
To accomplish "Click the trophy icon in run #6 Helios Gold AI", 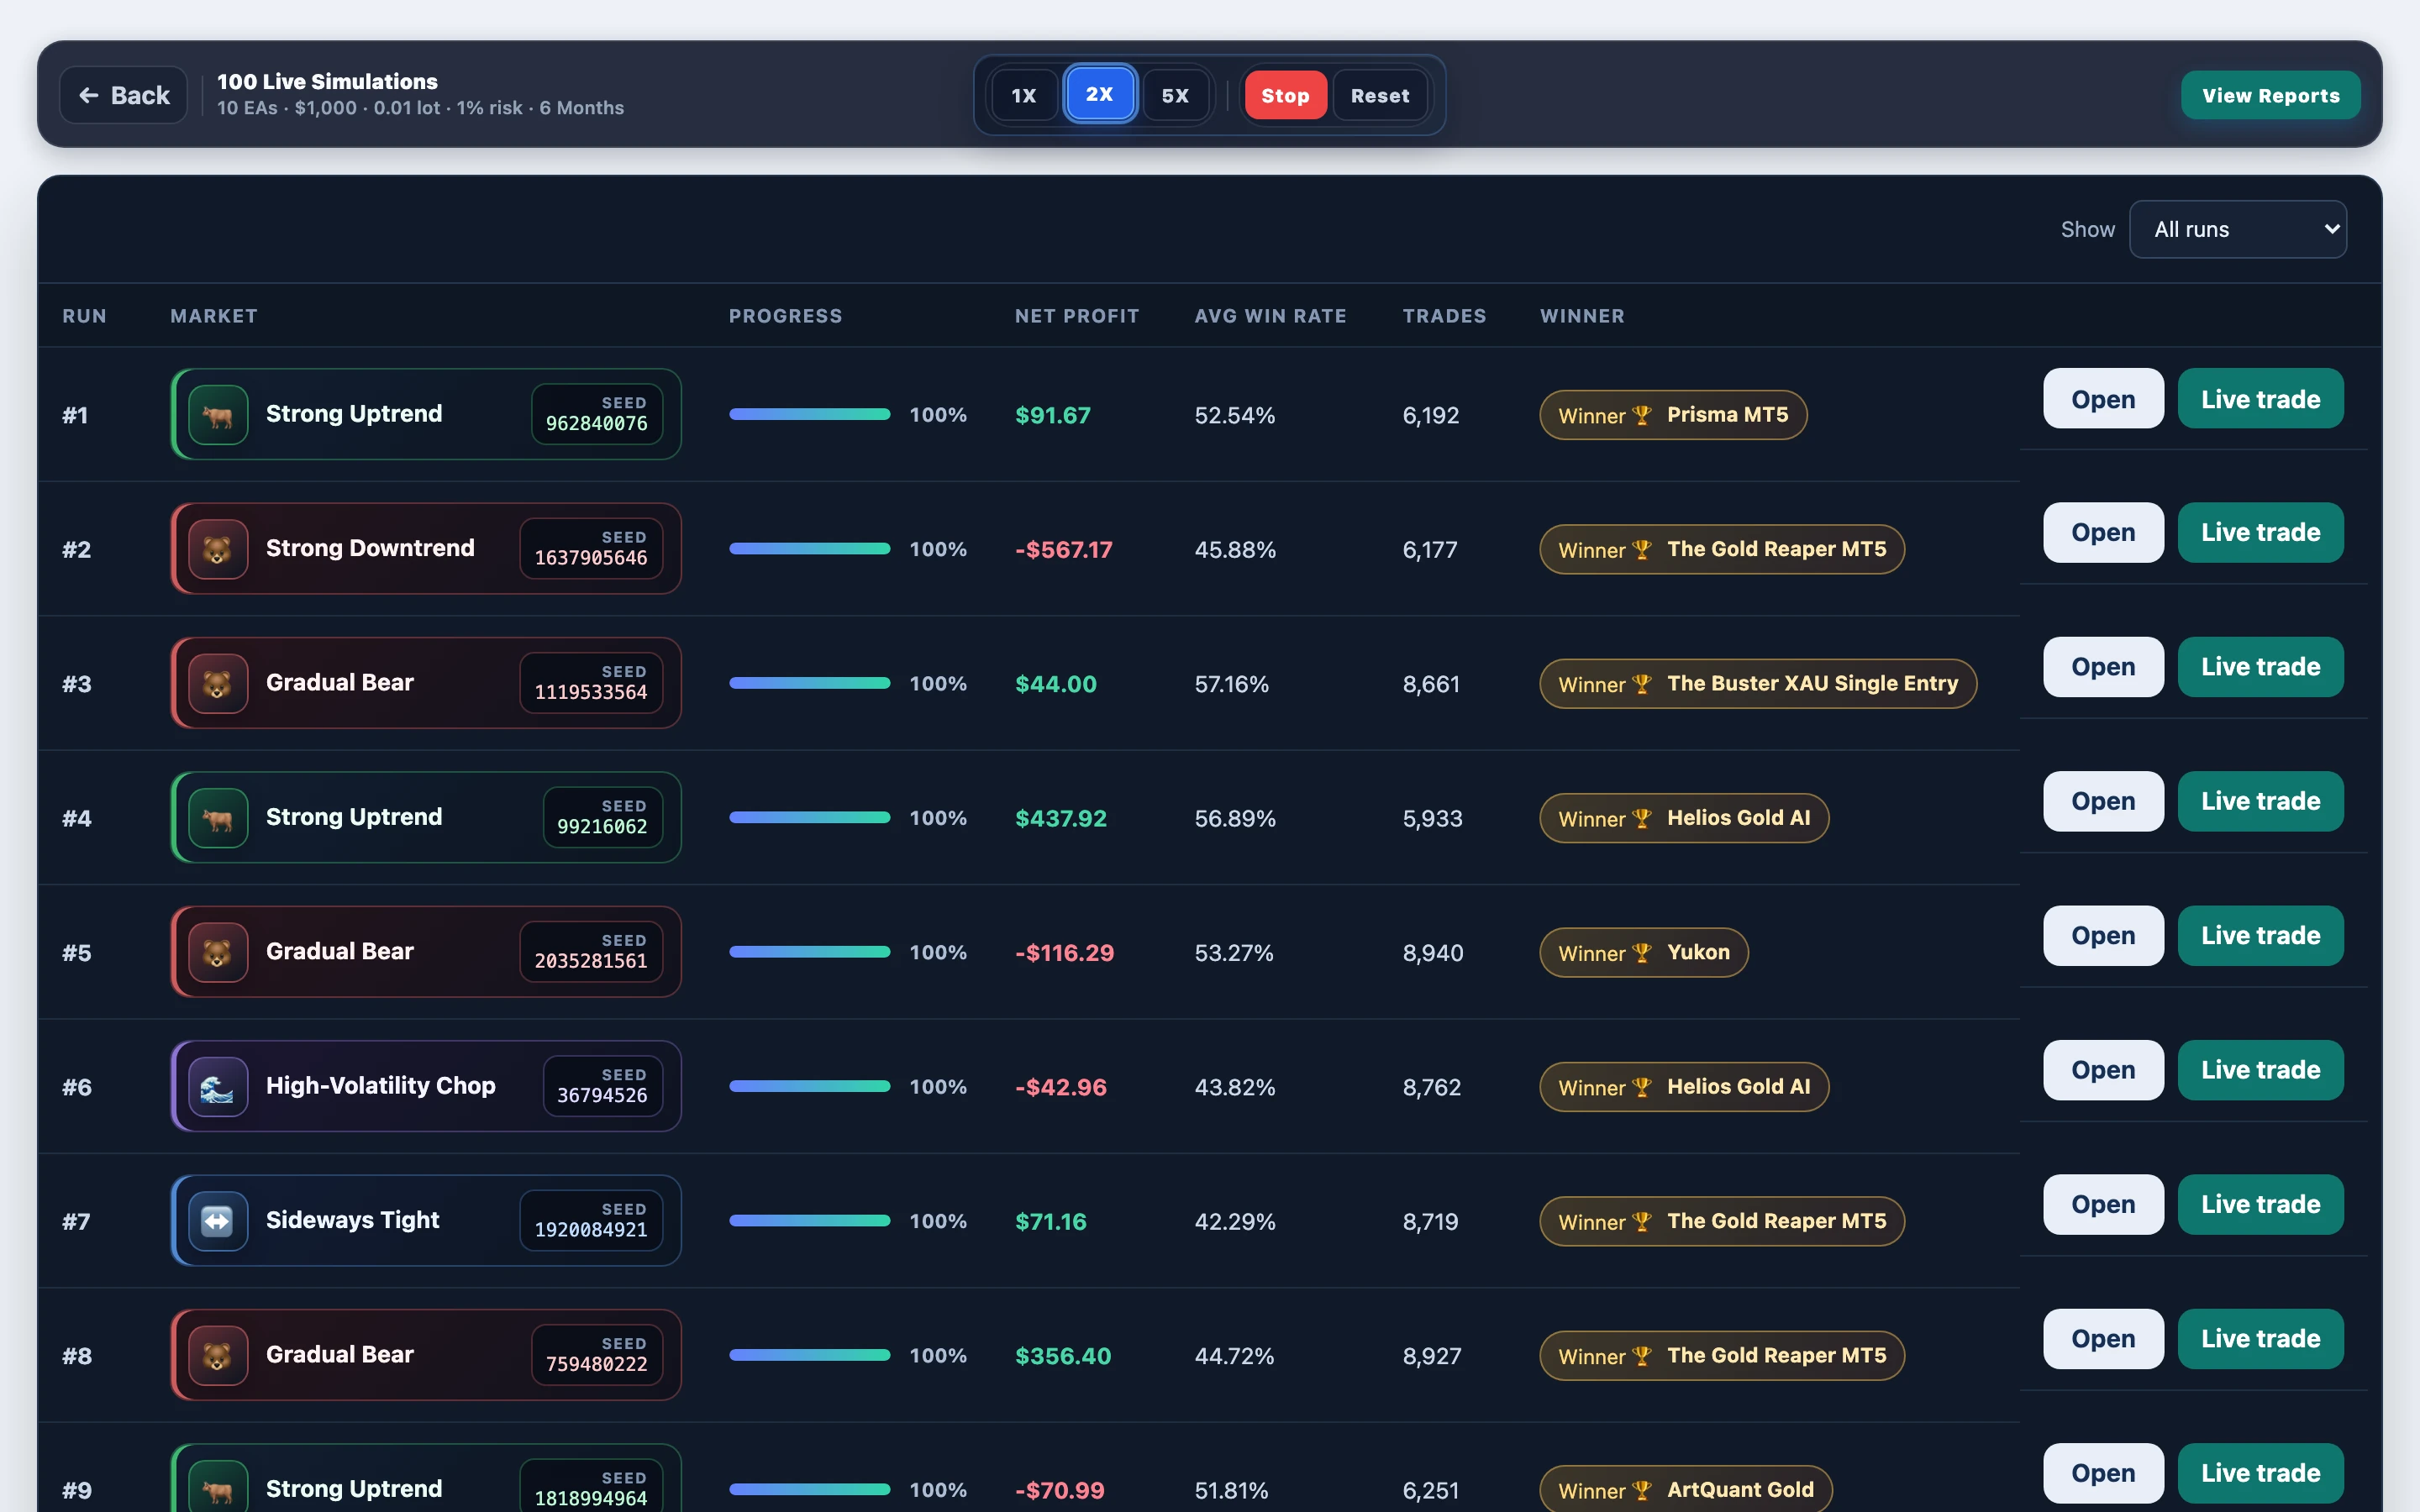I will pos(1642,1087).
